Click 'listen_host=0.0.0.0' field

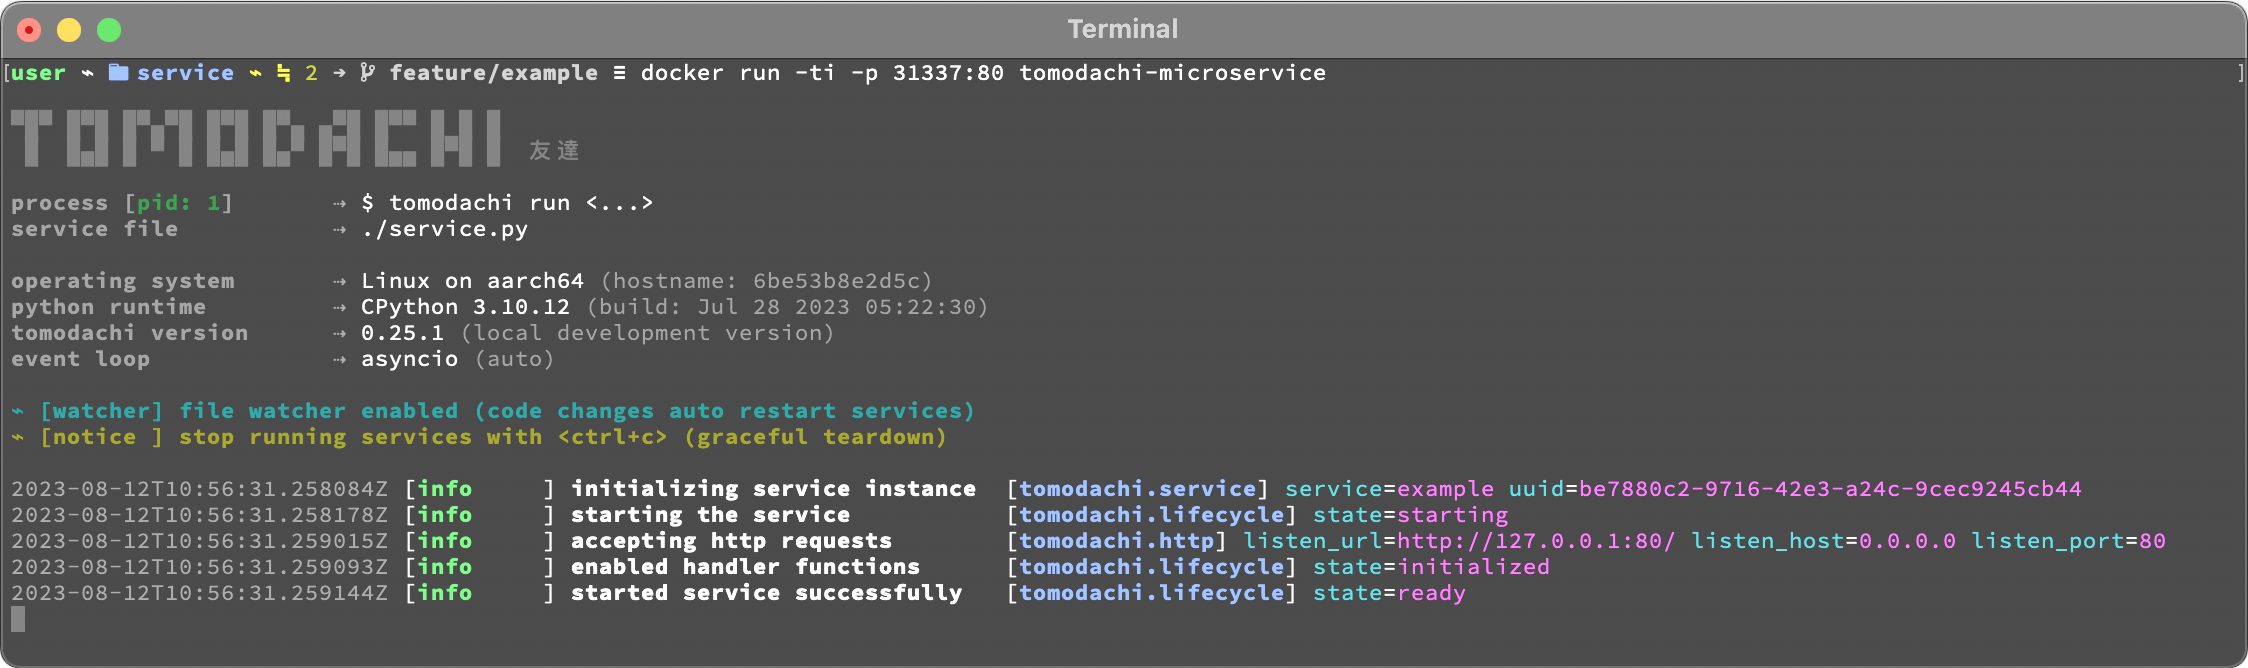pos(1823,541)
